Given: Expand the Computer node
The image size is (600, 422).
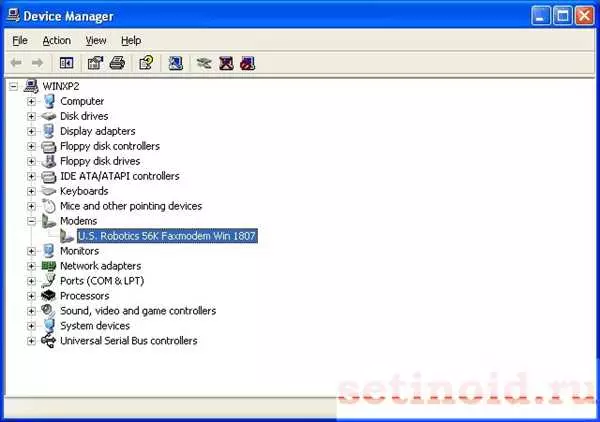Looking at the screenshot, I should click(x=31, y=101).
